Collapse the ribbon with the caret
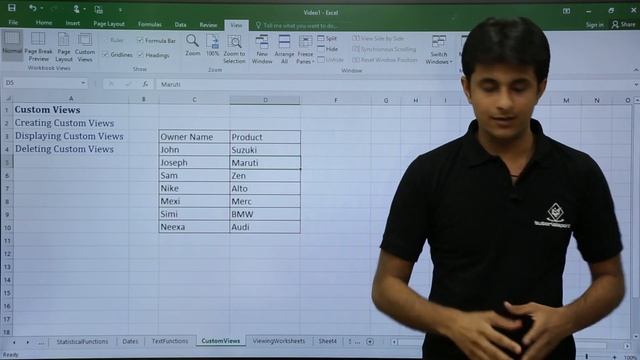 (636, 70)
